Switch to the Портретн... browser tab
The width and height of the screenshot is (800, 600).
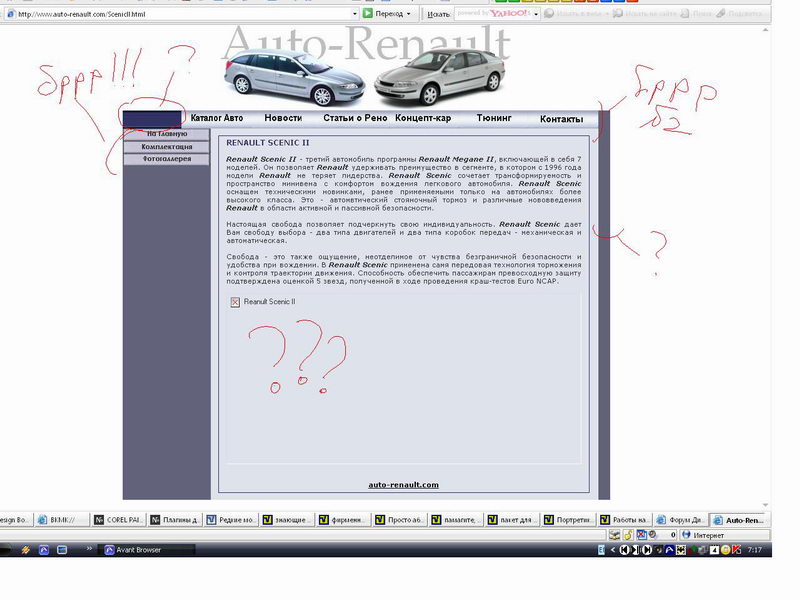point(567,520)
